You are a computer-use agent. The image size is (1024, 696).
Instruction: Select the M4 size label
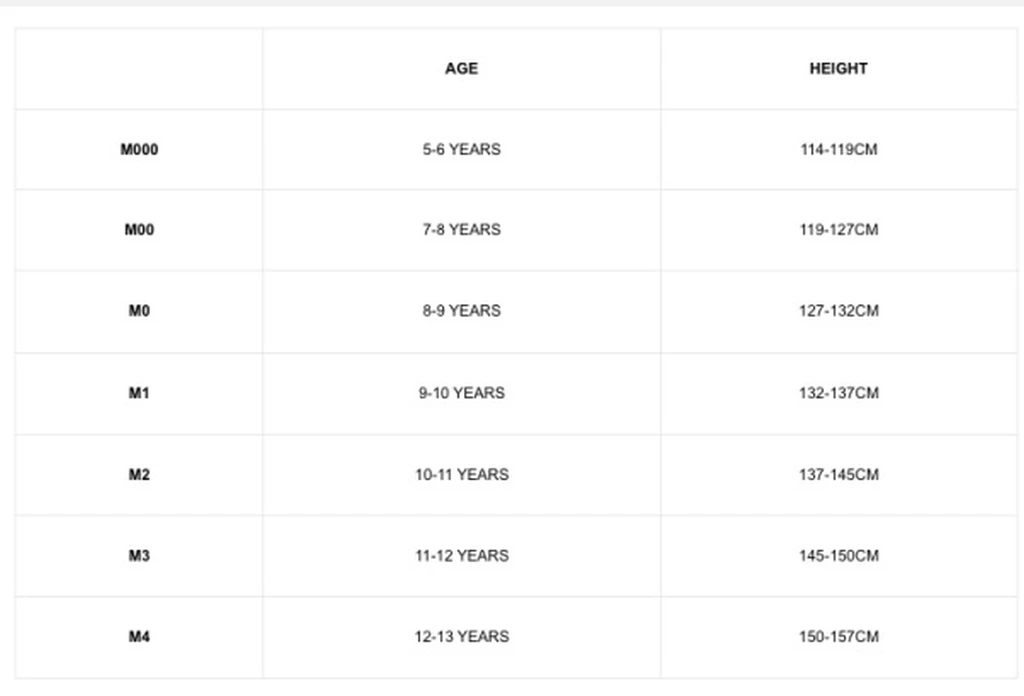click(139, 636)
